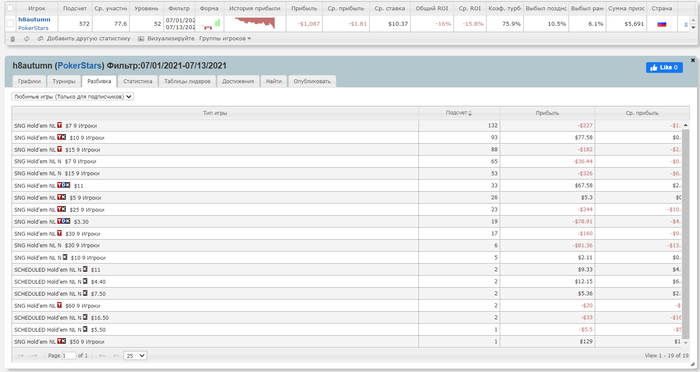Click the x link at the end of h8autumn row
Viewport: 700px width, 372px height.
(x=686, y=24)
